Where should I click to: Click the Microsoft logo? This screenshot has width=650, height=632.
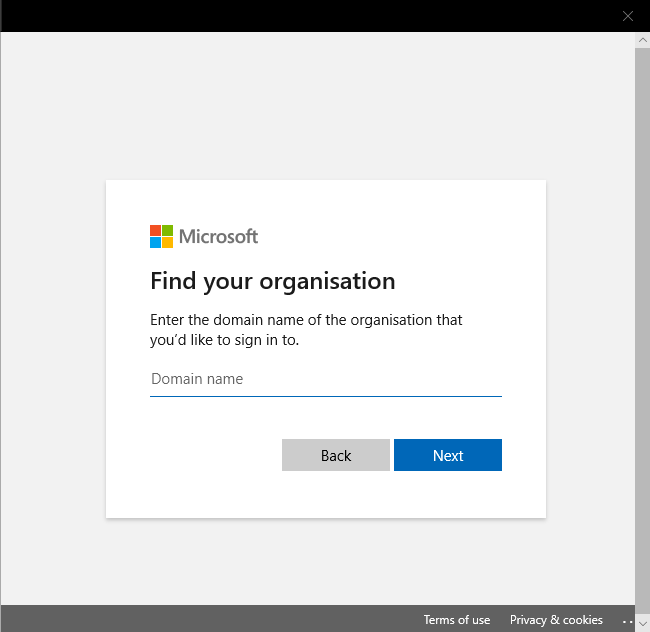click(204, 236)
